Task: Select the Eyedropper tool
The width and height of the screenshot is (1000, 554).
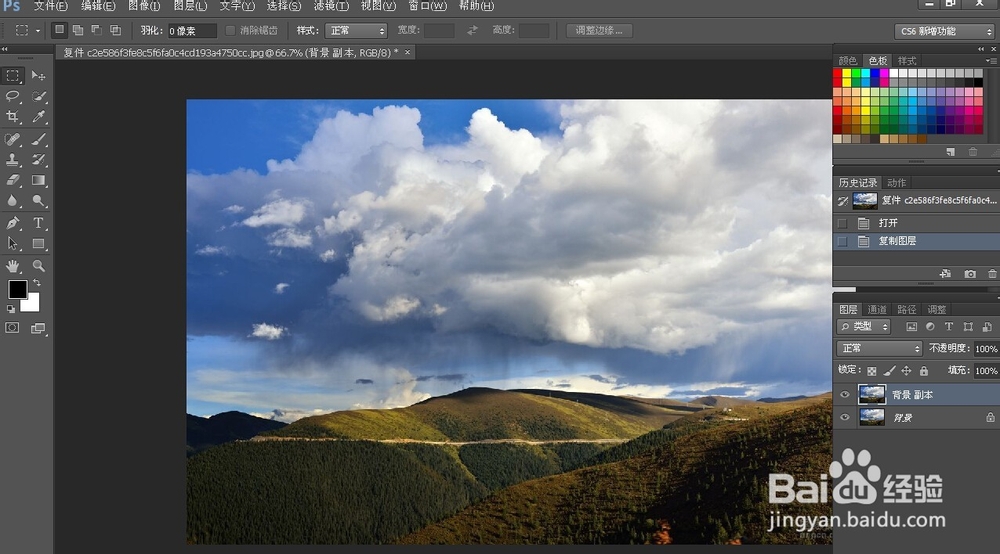Action: click(x=38, y=117)
